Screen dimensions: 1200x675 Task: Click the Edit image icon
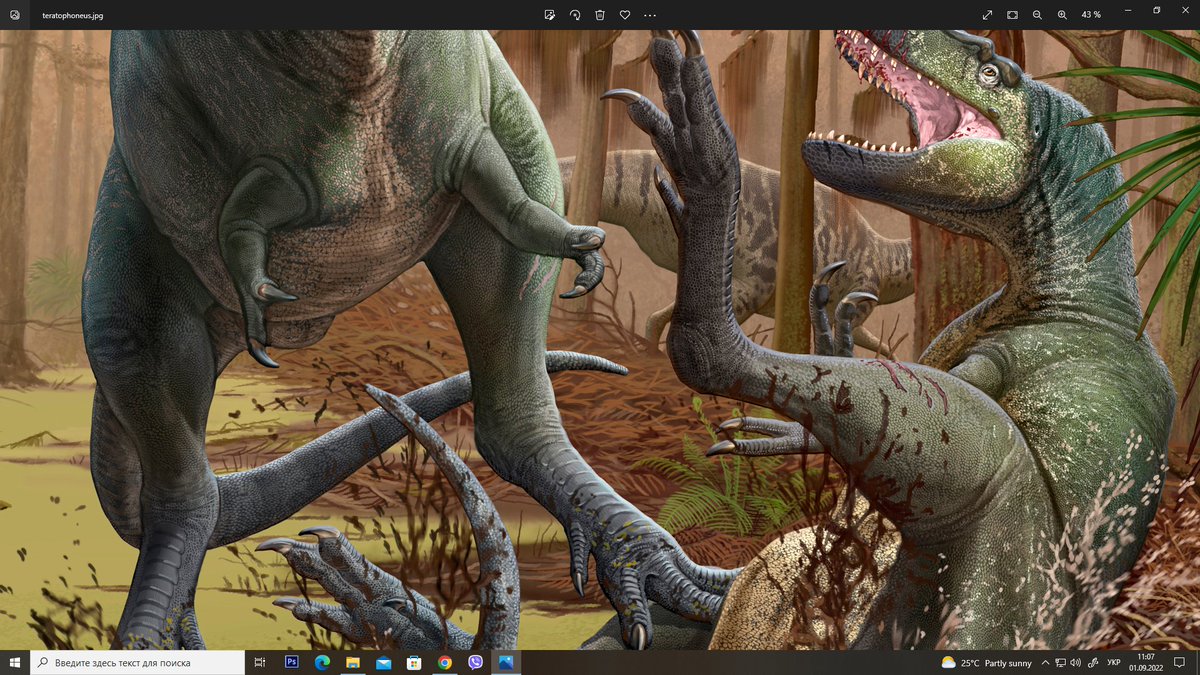point(550,15)
